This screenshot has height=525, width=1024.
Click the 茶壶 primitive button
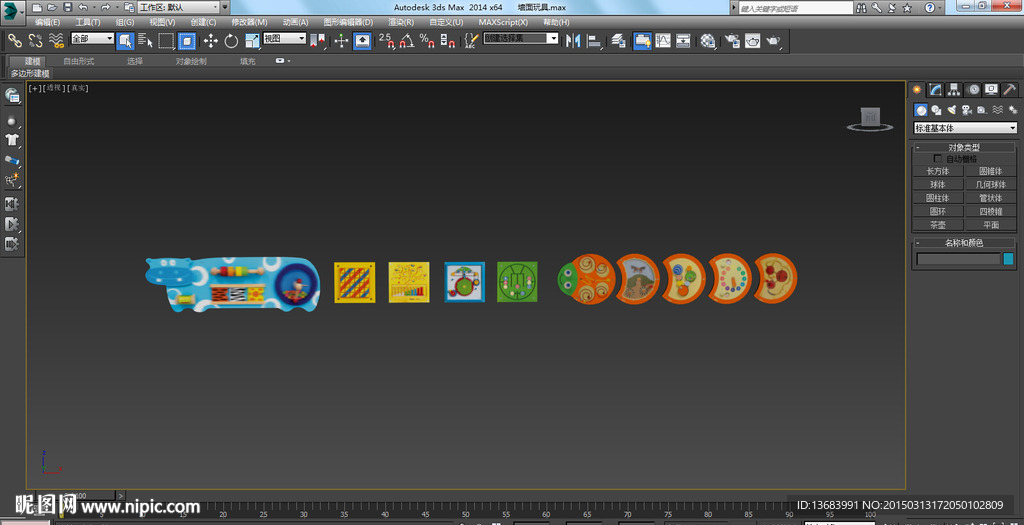tap(937, 225)
